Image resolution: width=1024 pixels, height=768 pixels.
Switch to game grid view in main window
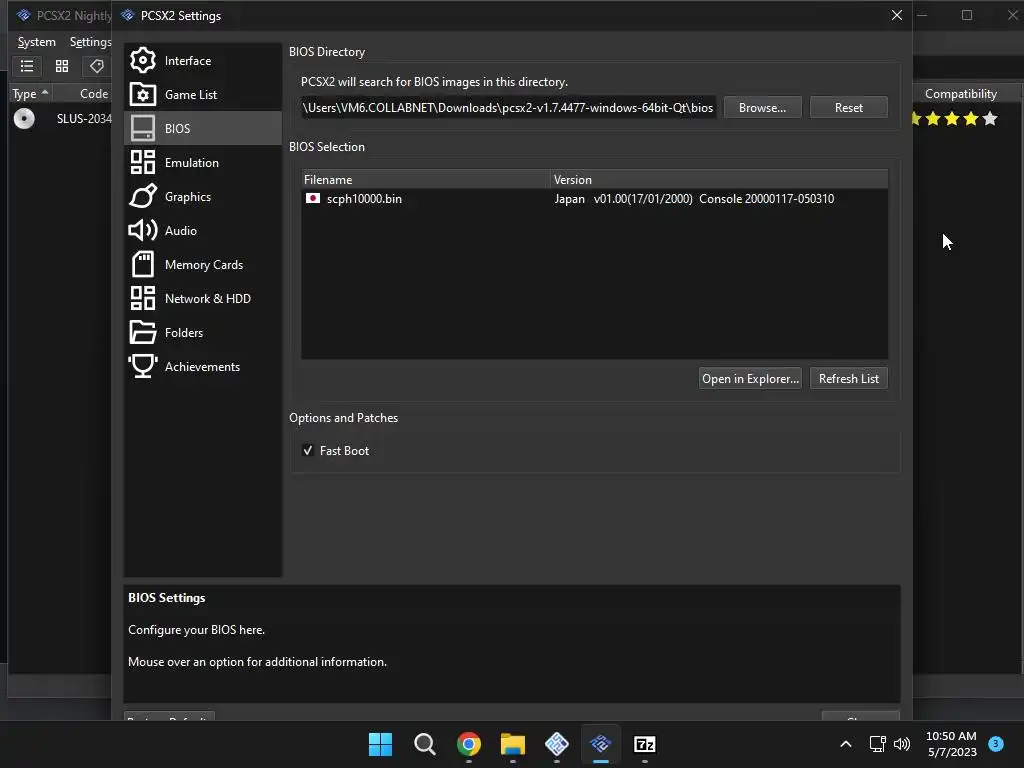(62, 66)
